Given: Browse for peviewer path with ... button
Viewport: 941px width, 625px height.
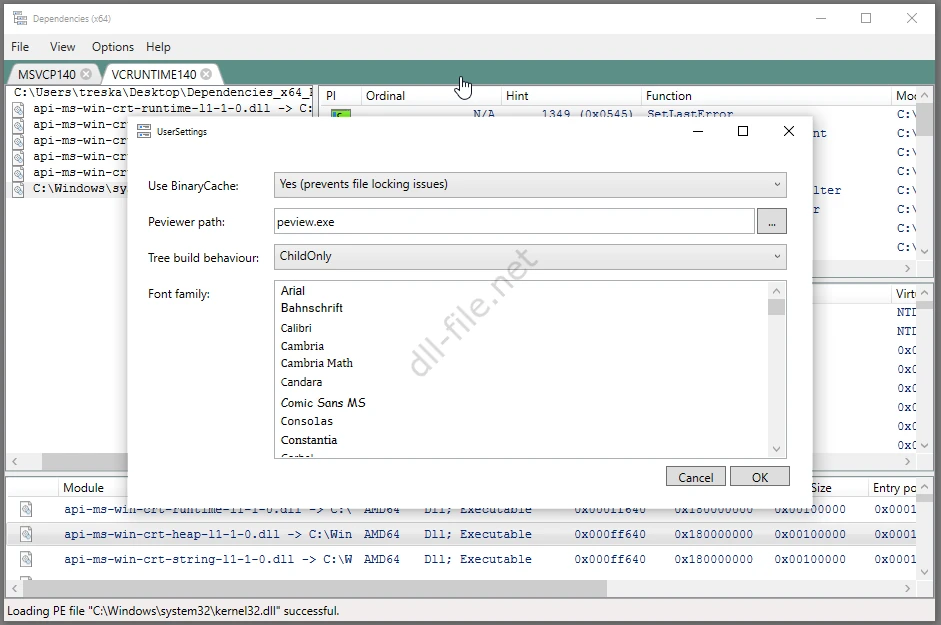Looking at the screenshot, I should [x=772, y=222].
